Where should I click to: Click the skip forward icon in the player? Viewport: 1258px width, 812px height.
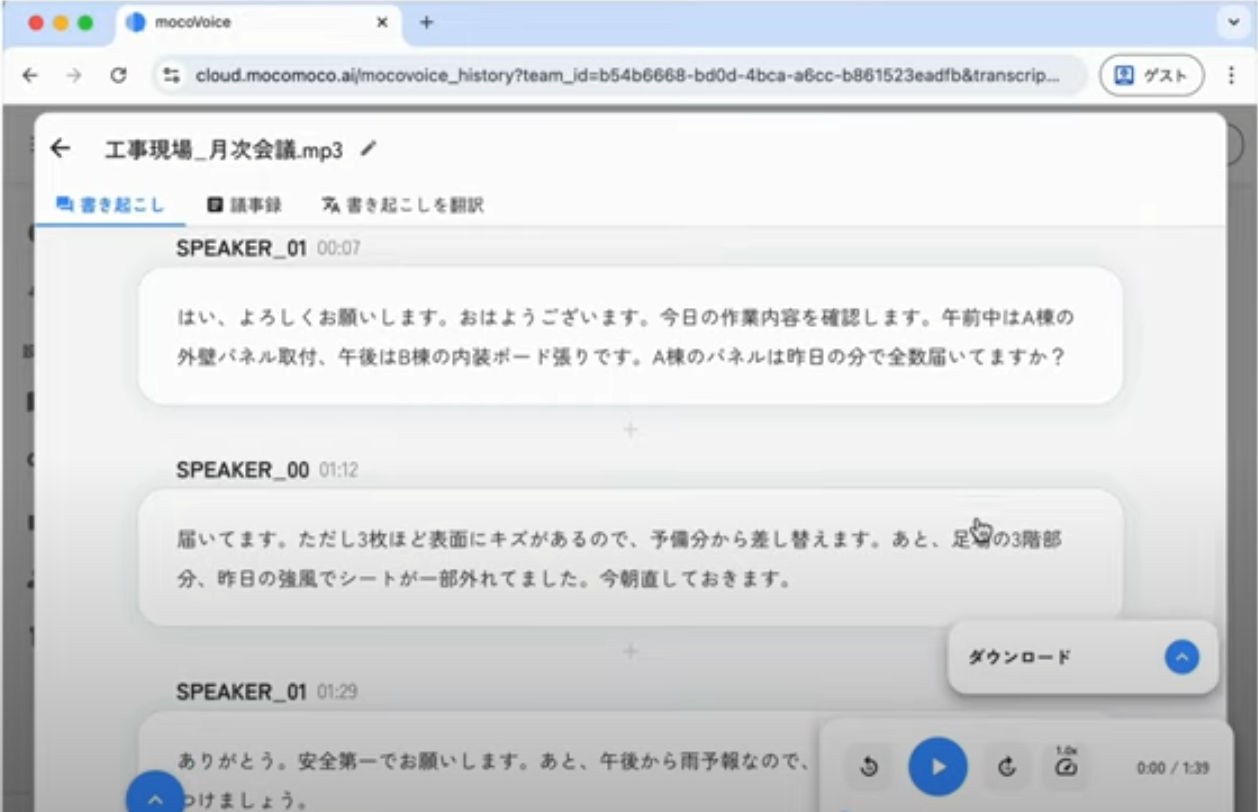tap(1008, 767)
